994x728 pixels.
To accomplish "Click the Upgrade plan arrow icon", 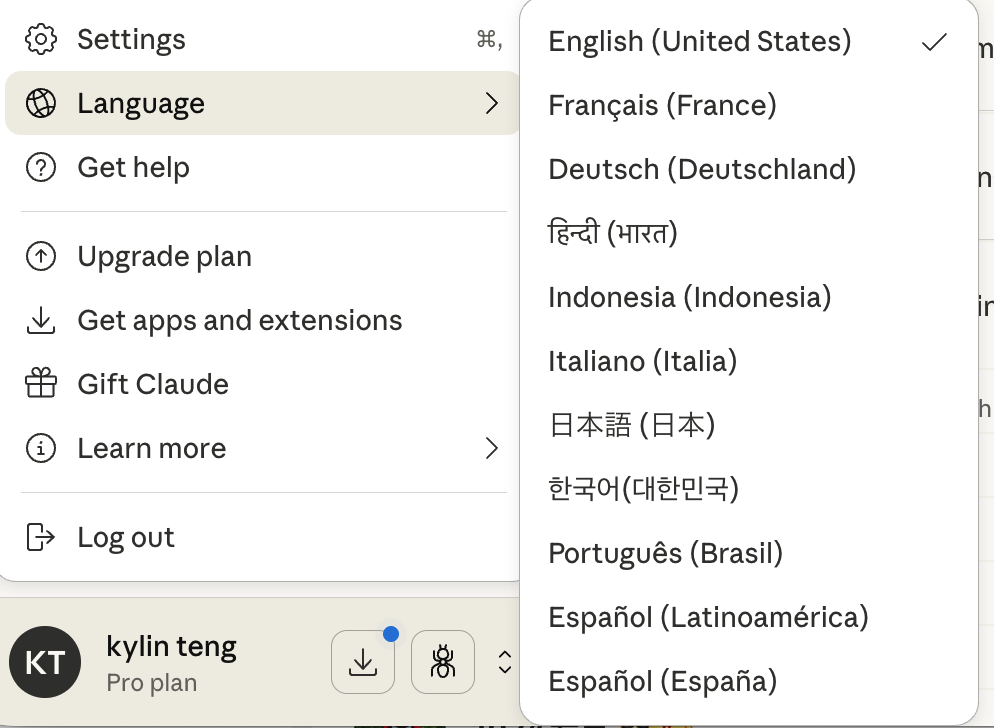I will [x=41, y=257].
